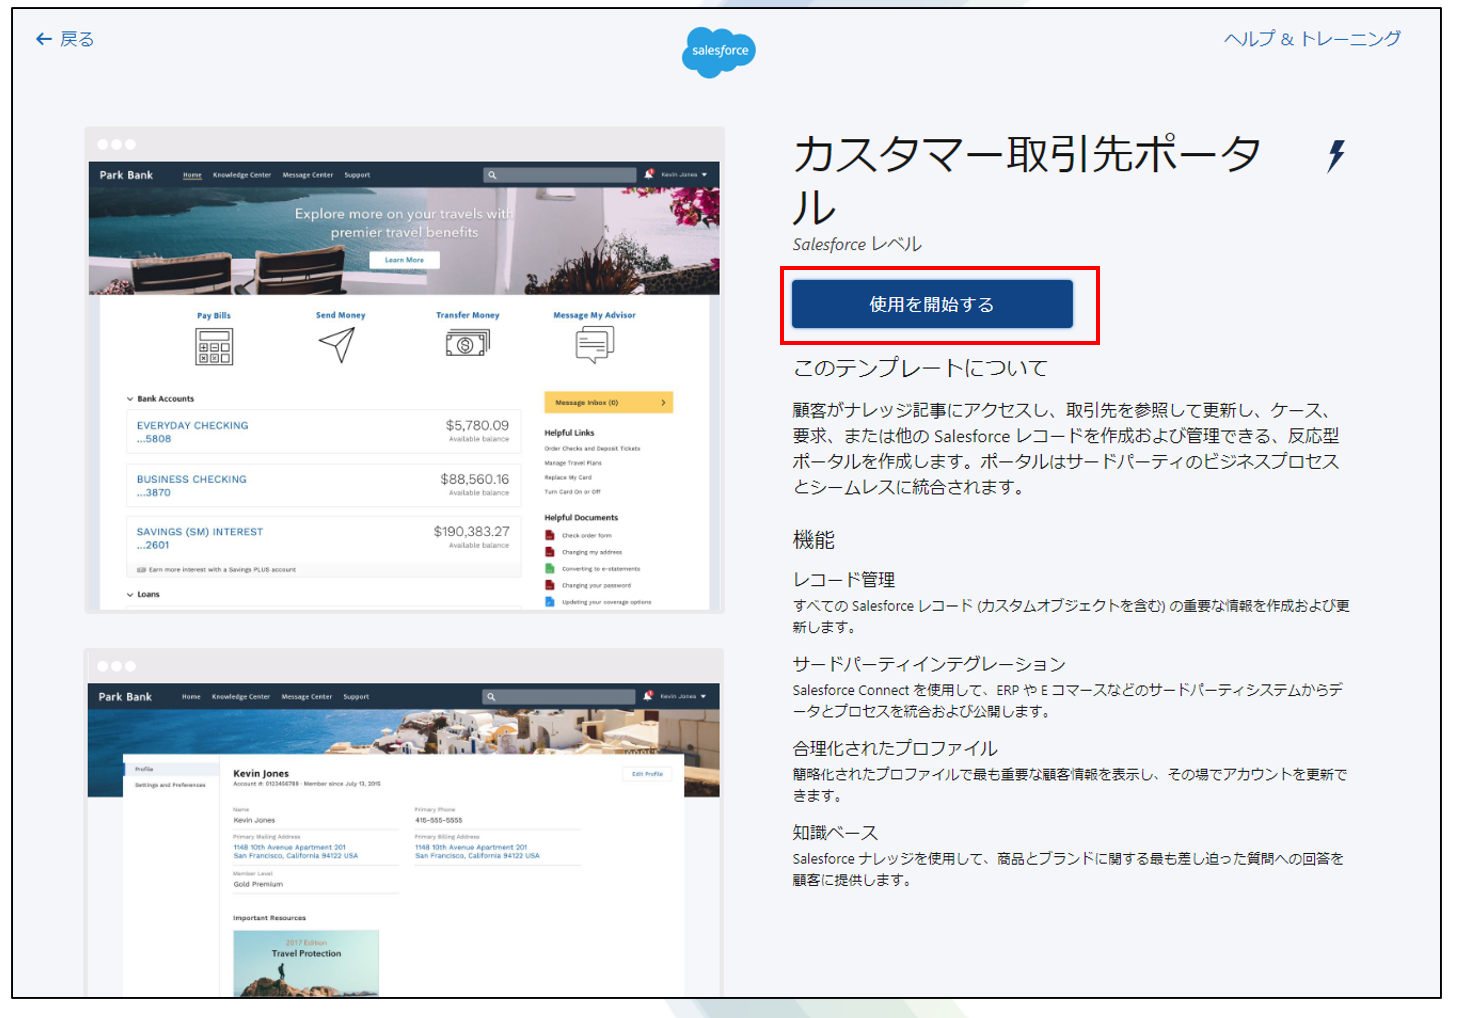Click the search magnifier in first preview

[492, 175]
